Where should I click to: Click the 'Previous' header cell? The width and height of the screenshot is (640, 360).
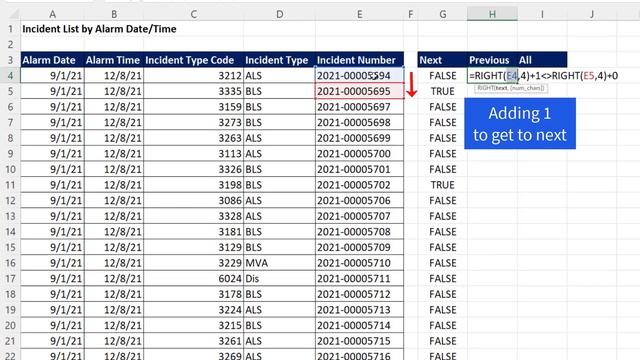492,60
